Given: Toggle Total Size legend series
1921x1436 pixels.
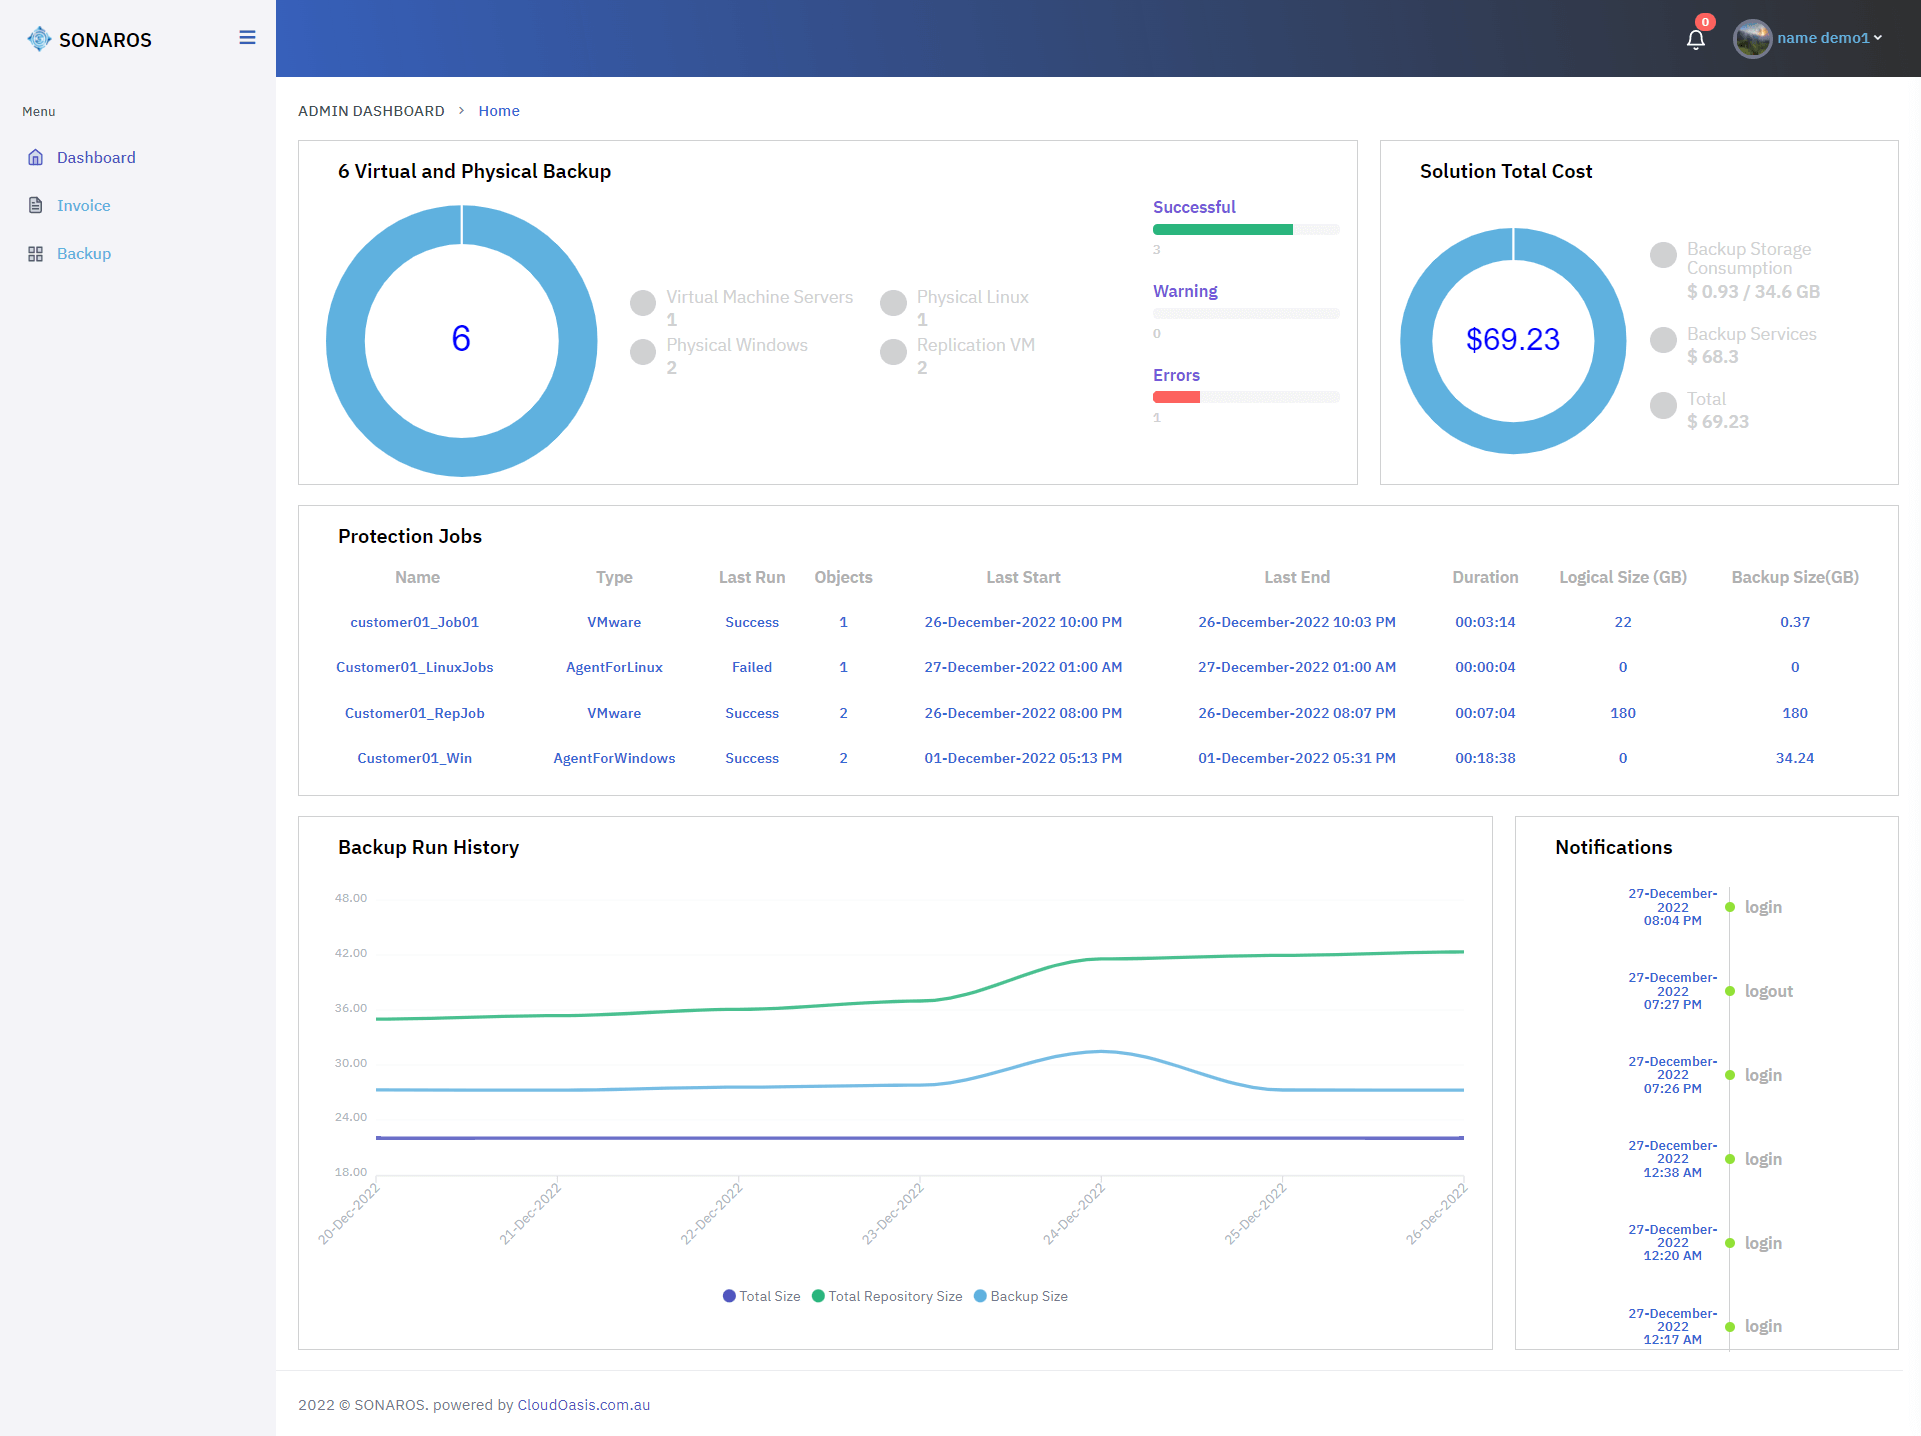Looking at the screenshot, I should click(x=761, y=1296).
